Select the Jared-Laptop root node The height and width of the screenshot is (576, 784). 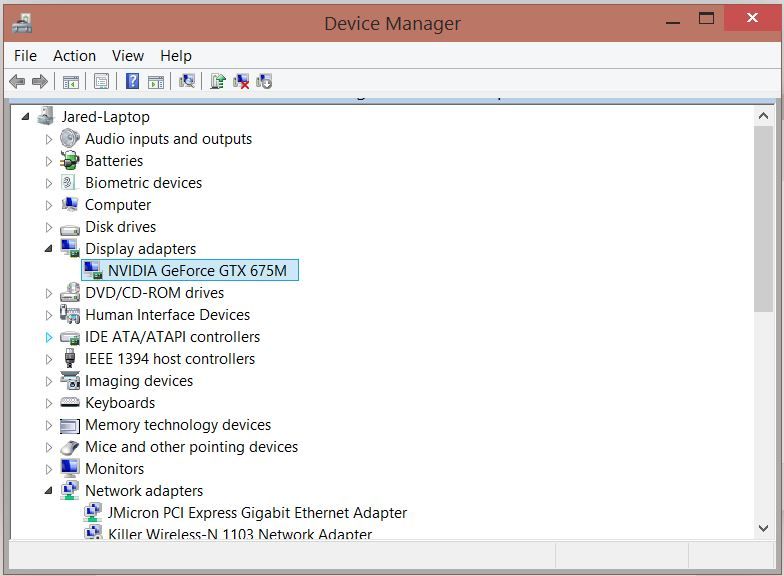click(x=105, y=117)
